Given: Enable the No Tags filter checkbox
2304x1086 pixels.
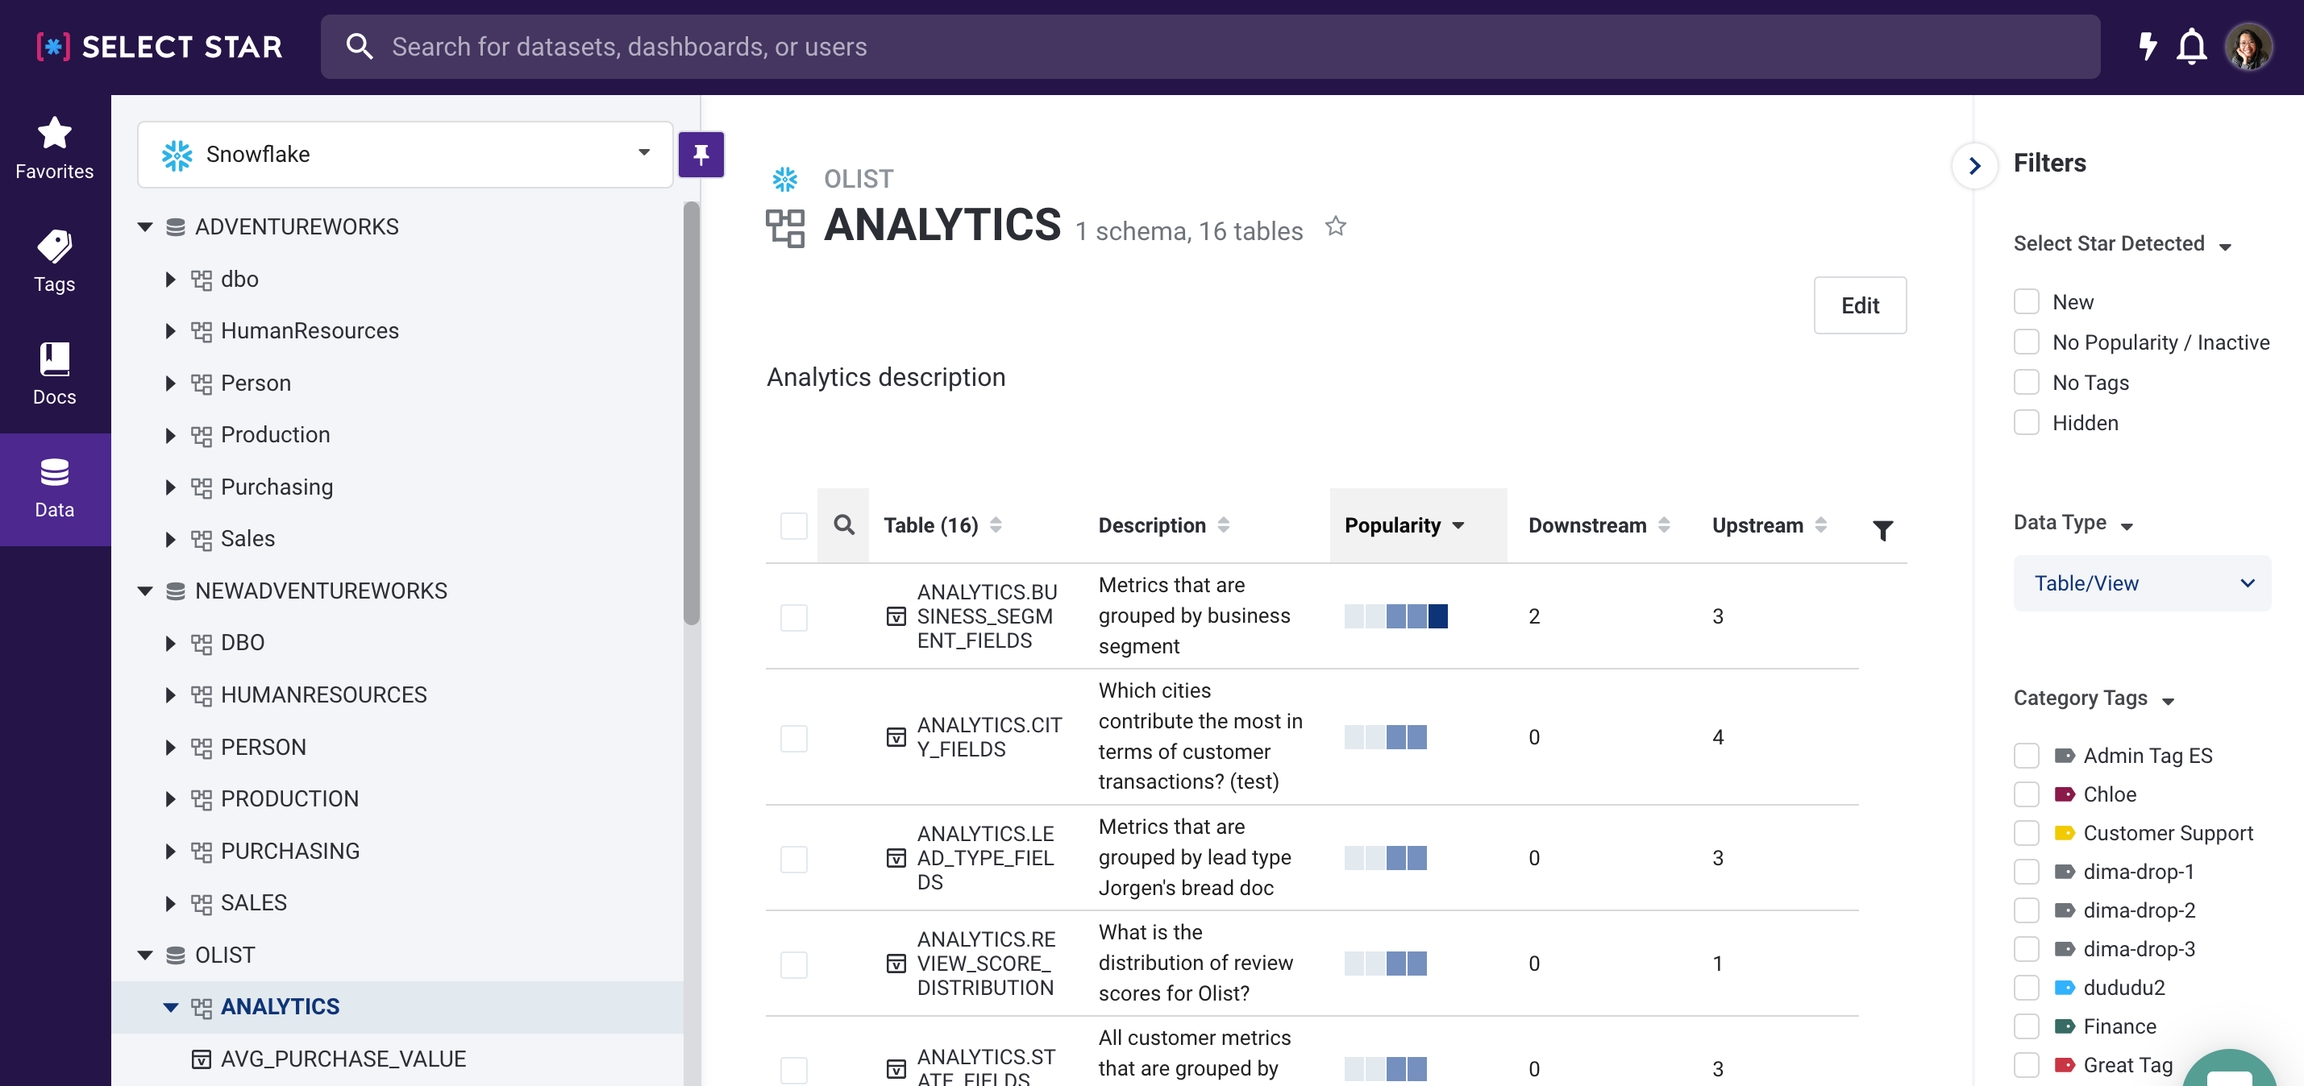Looking at the screenshot, I should click(2026, 383).
